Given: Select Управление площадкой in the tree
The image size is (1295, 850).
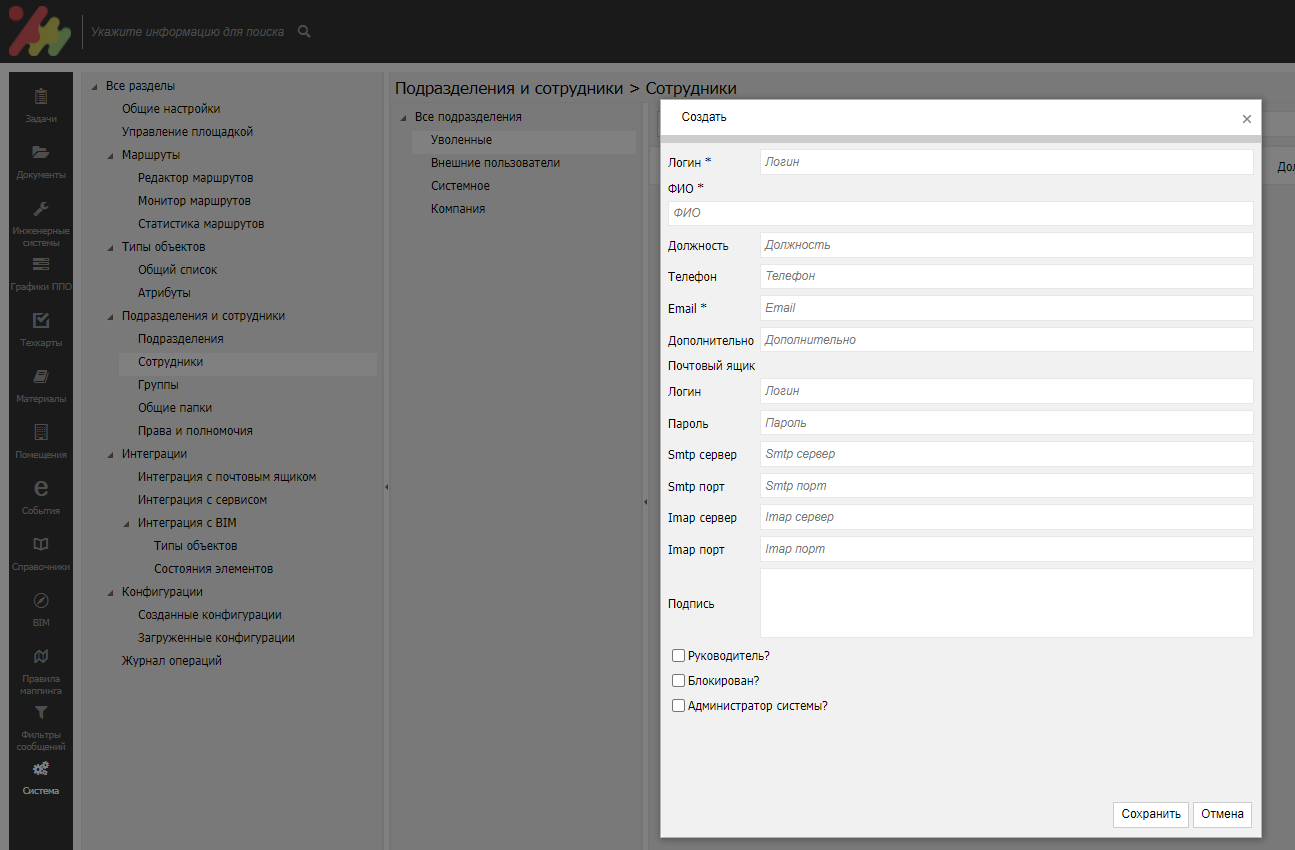Looking at the screenshot, I should pos(187,132).
